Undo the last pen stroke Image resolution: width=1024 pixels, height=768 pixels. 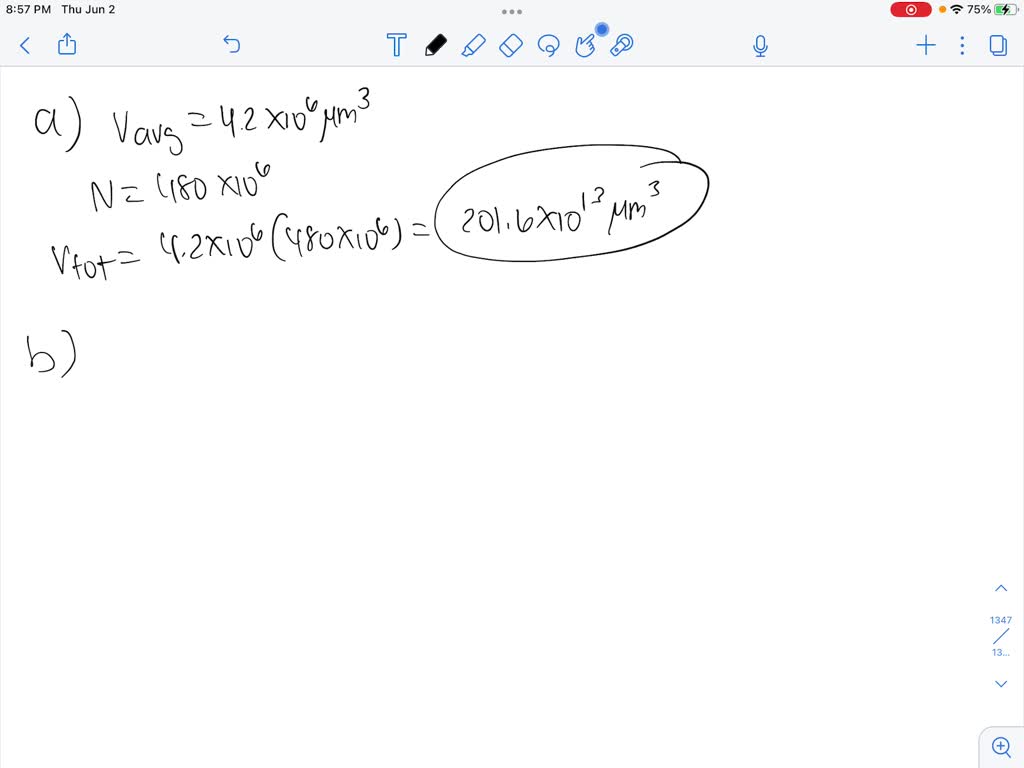click(x=231, y=45)
